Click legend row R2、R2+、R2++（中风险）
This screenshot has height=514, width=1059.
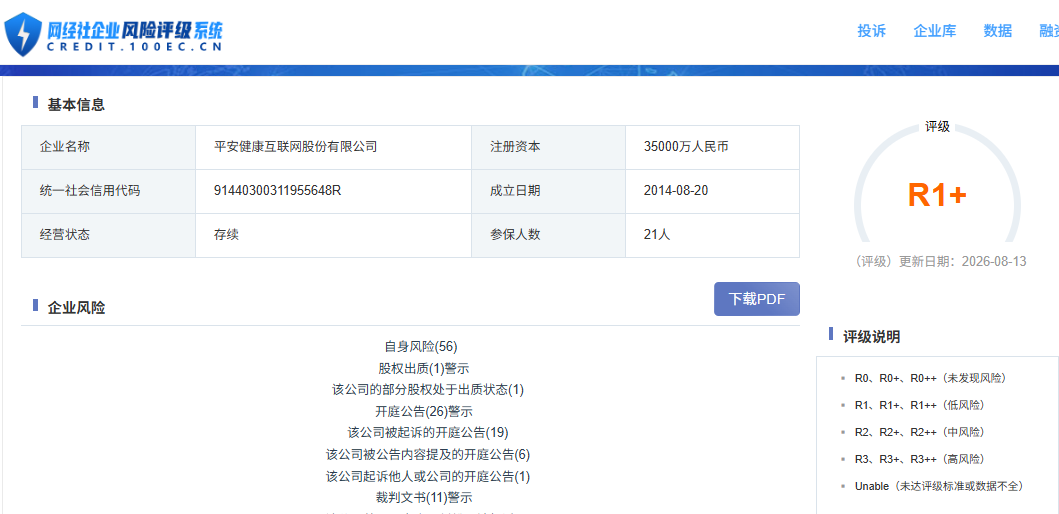point(919,432)
